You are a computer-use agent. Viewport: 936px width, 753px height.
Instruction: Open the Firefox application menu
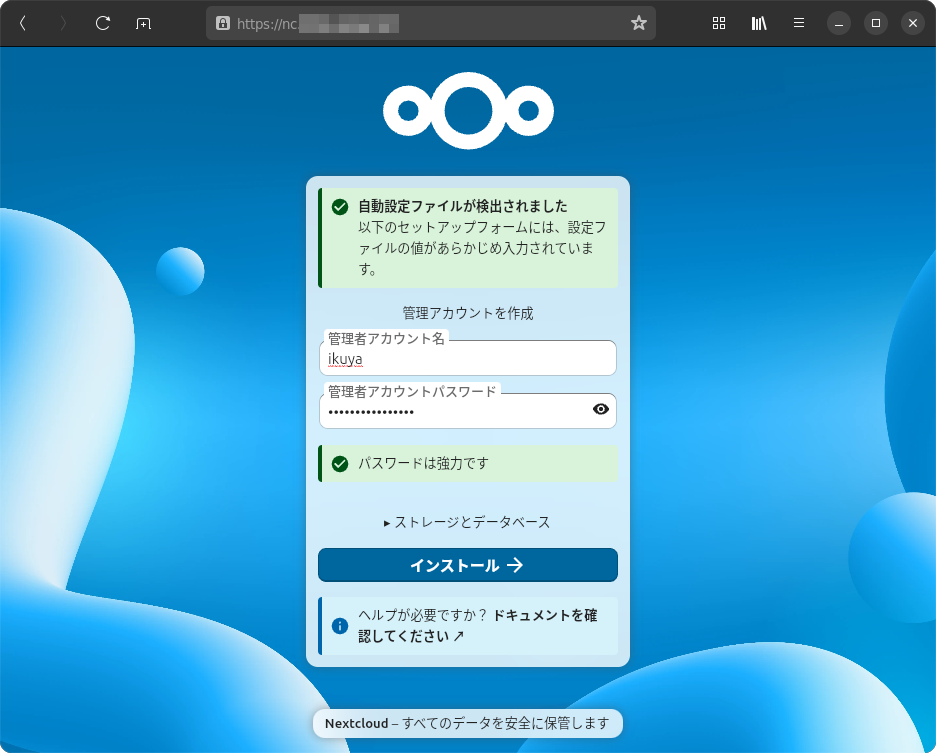tap(798, 22)
